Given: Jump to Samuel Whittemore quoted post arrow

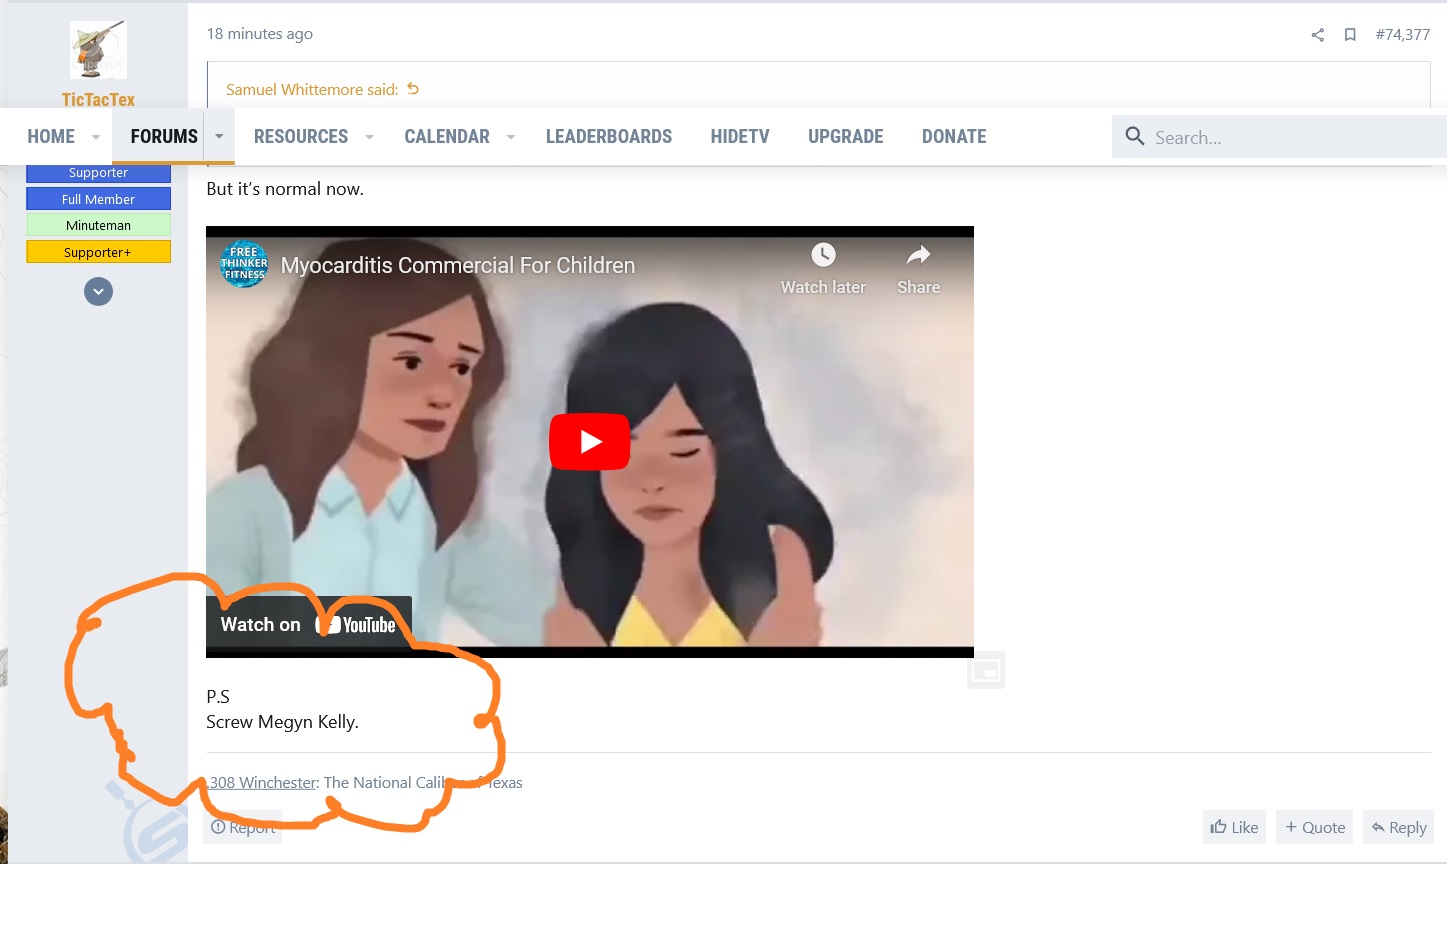Looking at the screenshot, I should (413, 89).
